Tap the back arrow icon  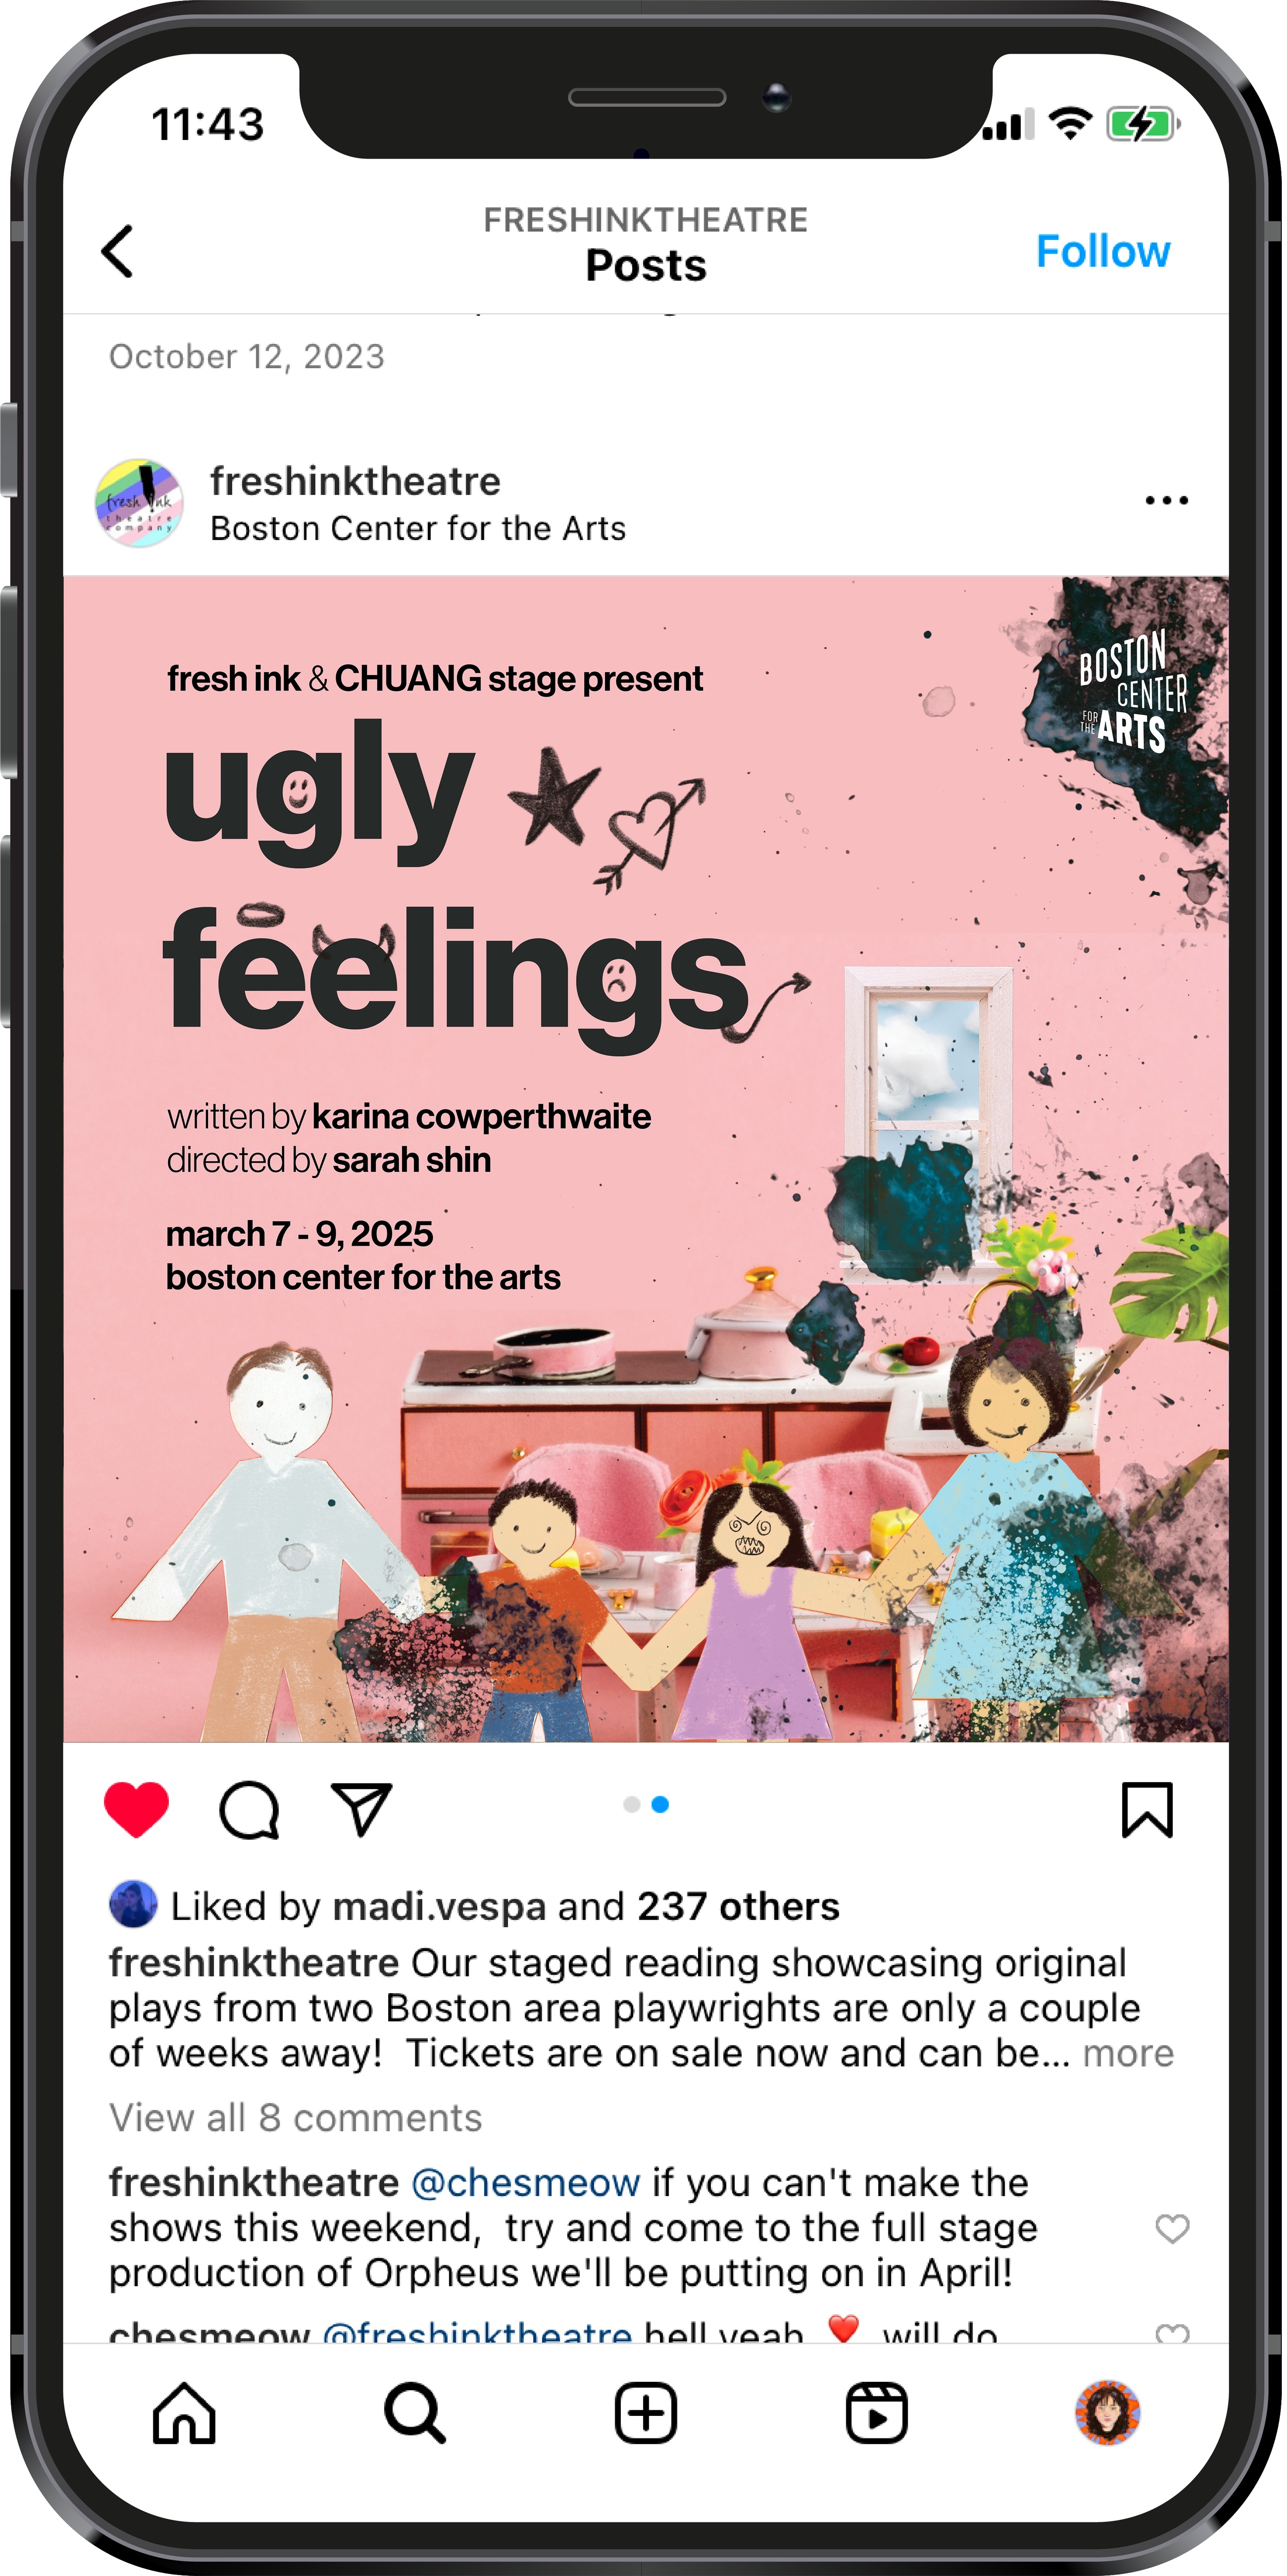(118, 251)
